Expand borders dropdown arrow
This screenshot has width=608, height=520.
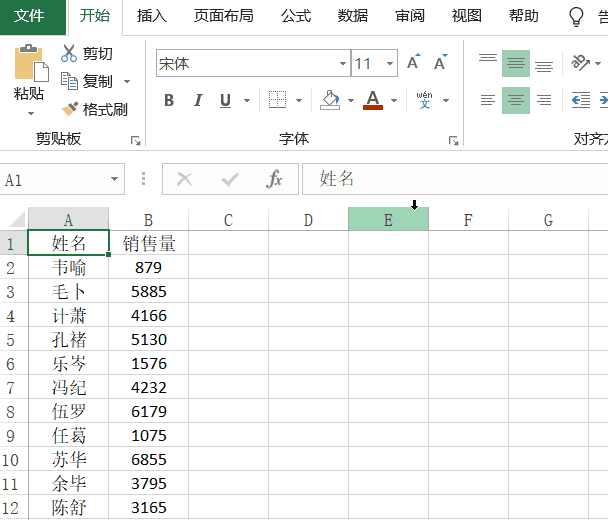[x=299, y=100]
